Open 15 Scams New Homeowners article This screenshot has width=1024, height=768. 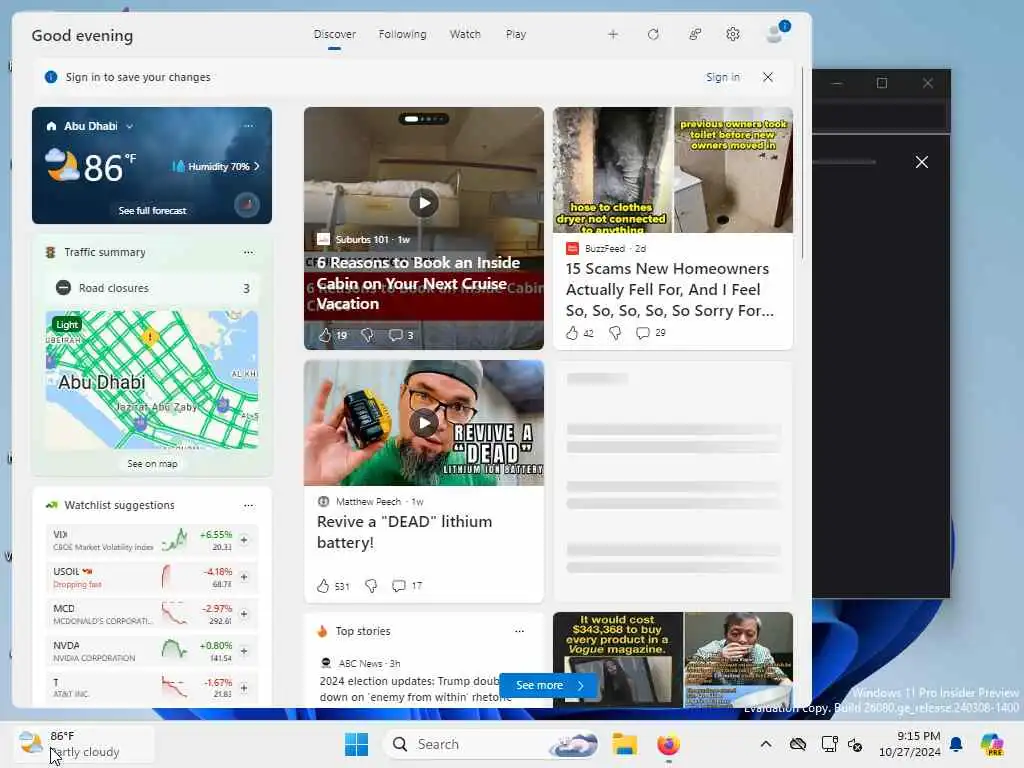669,289
